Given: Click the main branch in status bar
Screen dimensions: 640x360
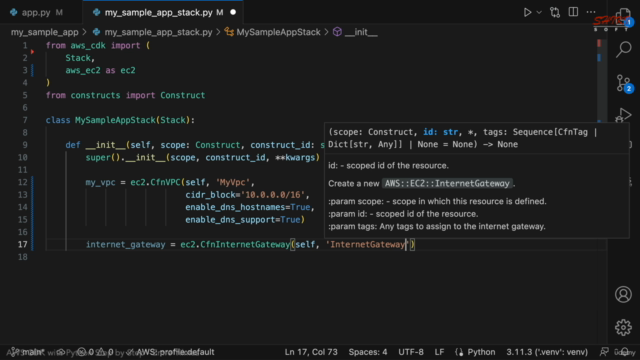Looking at the screenshot, I should point(27,352).
